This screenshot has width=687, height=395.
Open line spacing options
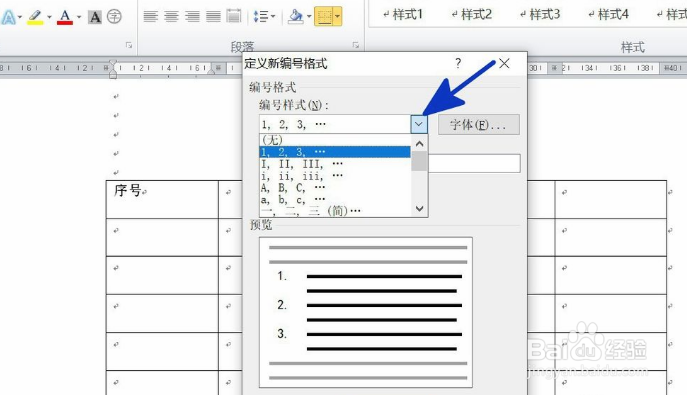pyautogui.click(x=264, y=17)
